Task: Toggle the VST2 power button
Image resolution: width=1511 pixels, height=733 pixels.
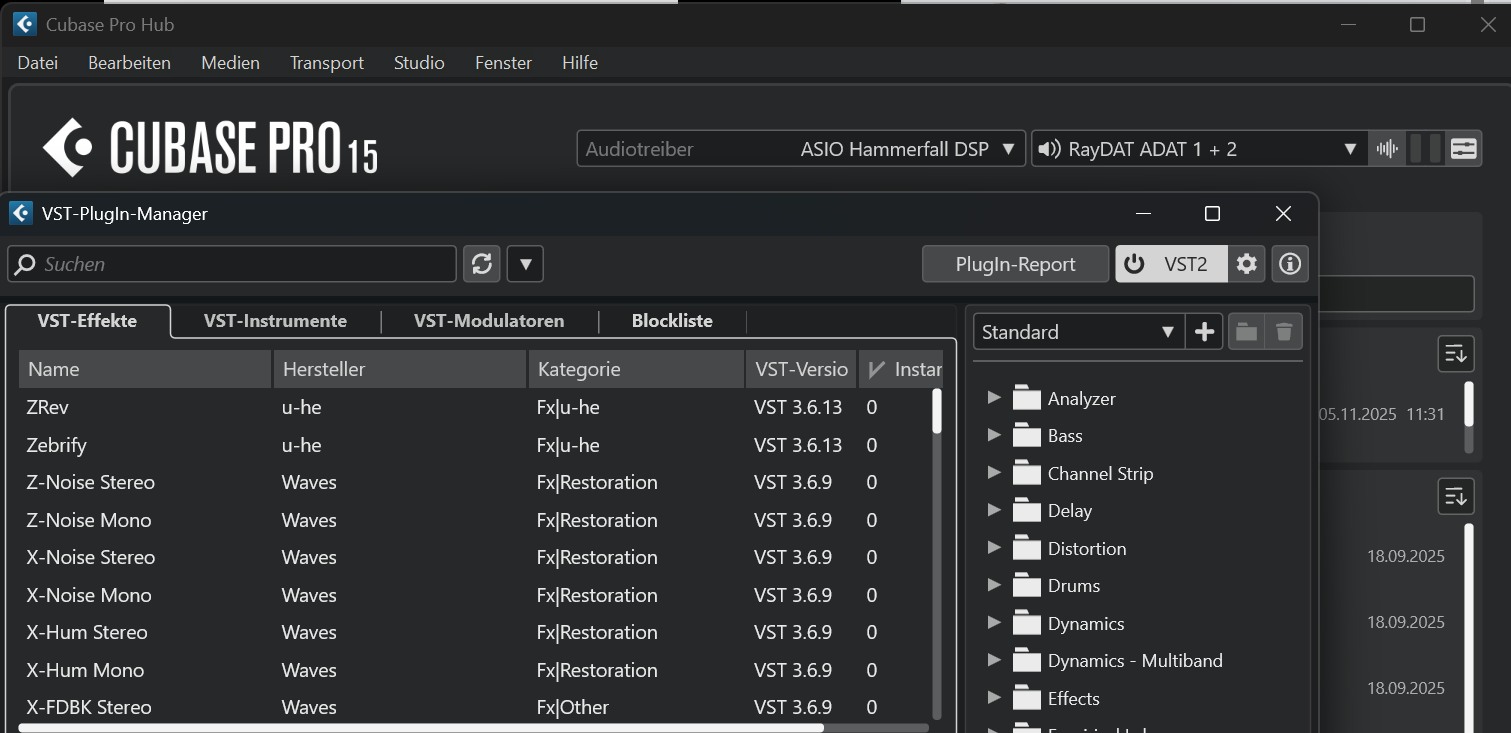Action: (x=1134, y=264)
